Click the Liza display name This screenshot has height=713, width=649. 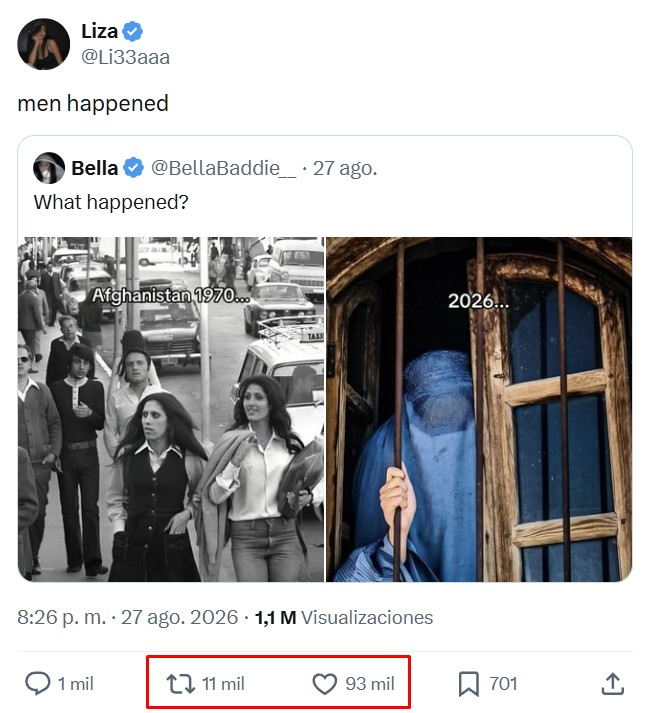tap(100, 31)
